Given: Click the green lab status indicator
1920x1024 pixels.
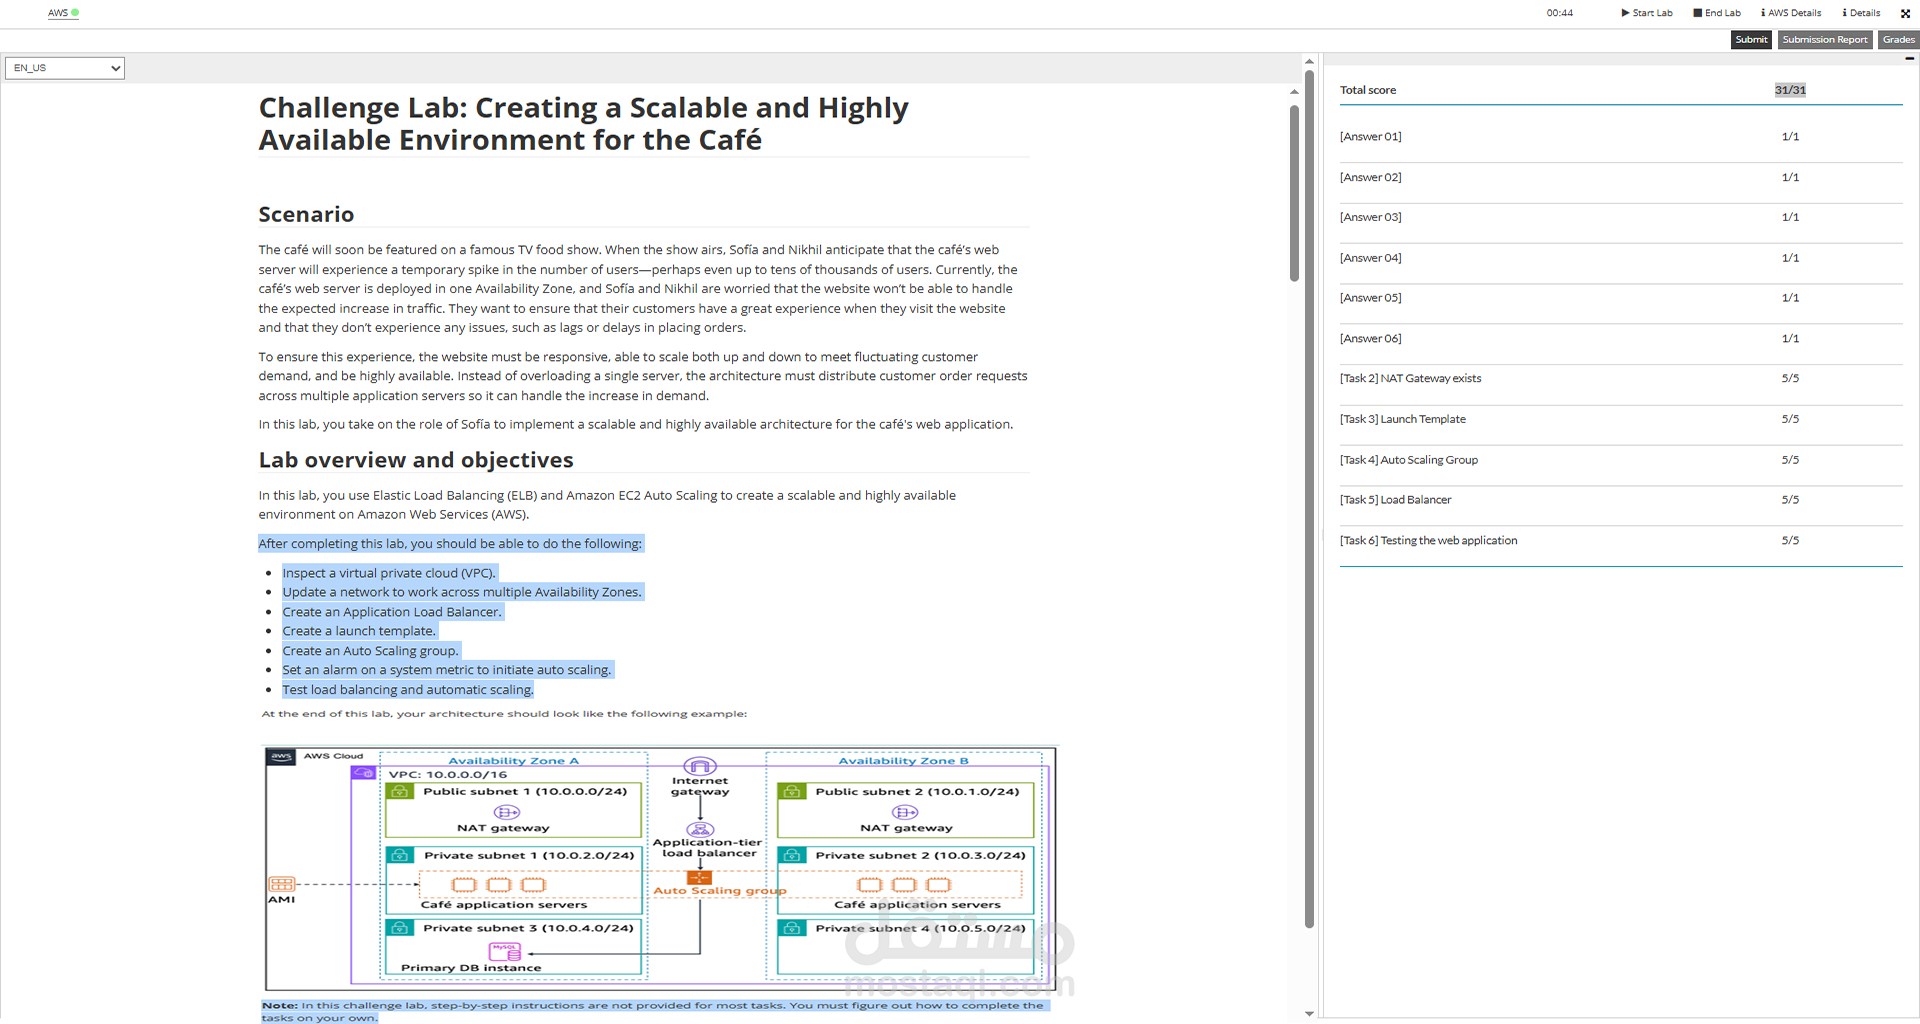Looking at the screenshot, I should tap(76, 13).
